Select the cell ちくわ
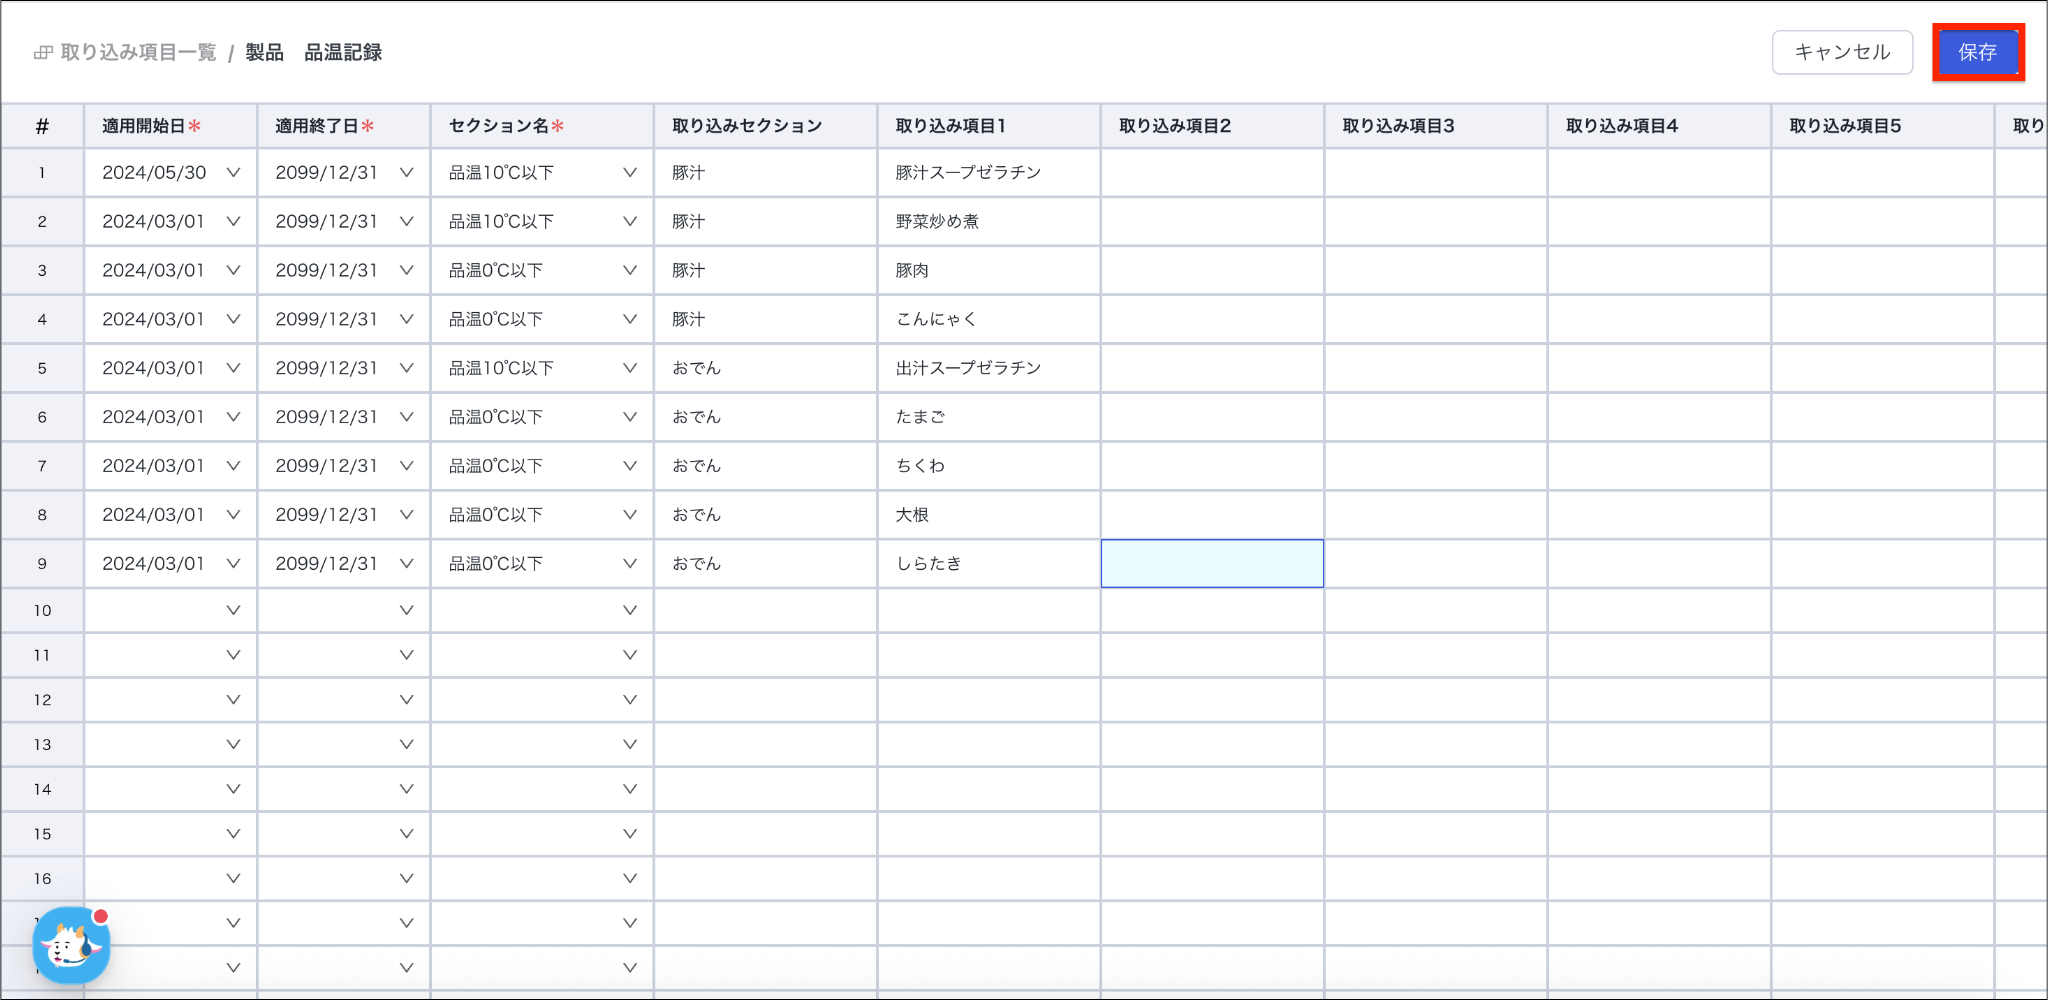Image resolution: width=2048 pixels, height=1000 pixels. coord(989,466)
